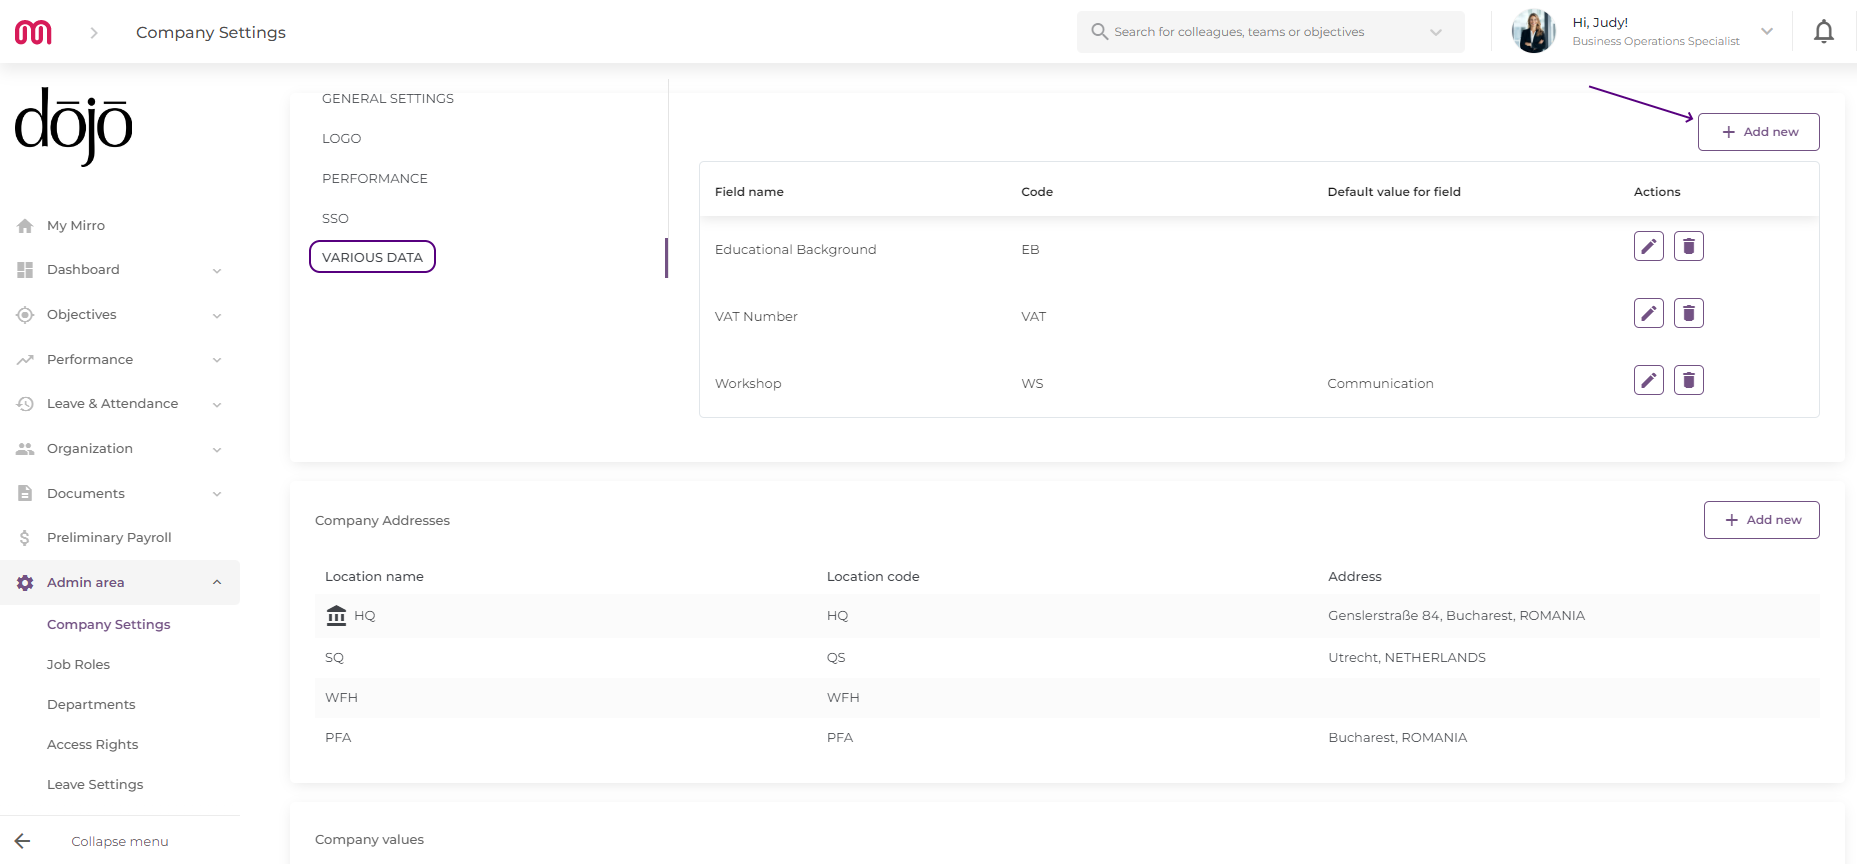Click the Leave & Attendance clock icon
The width and height of the screenshot is (1857, 864).
click(x=25, y=404)
